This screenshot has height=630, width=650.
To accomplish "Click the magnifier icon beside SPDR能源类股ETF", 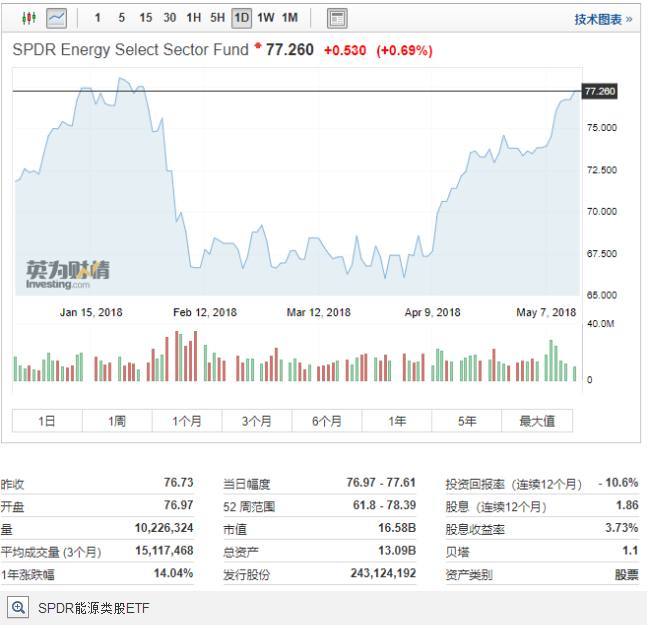I will (x=18, y=608).
